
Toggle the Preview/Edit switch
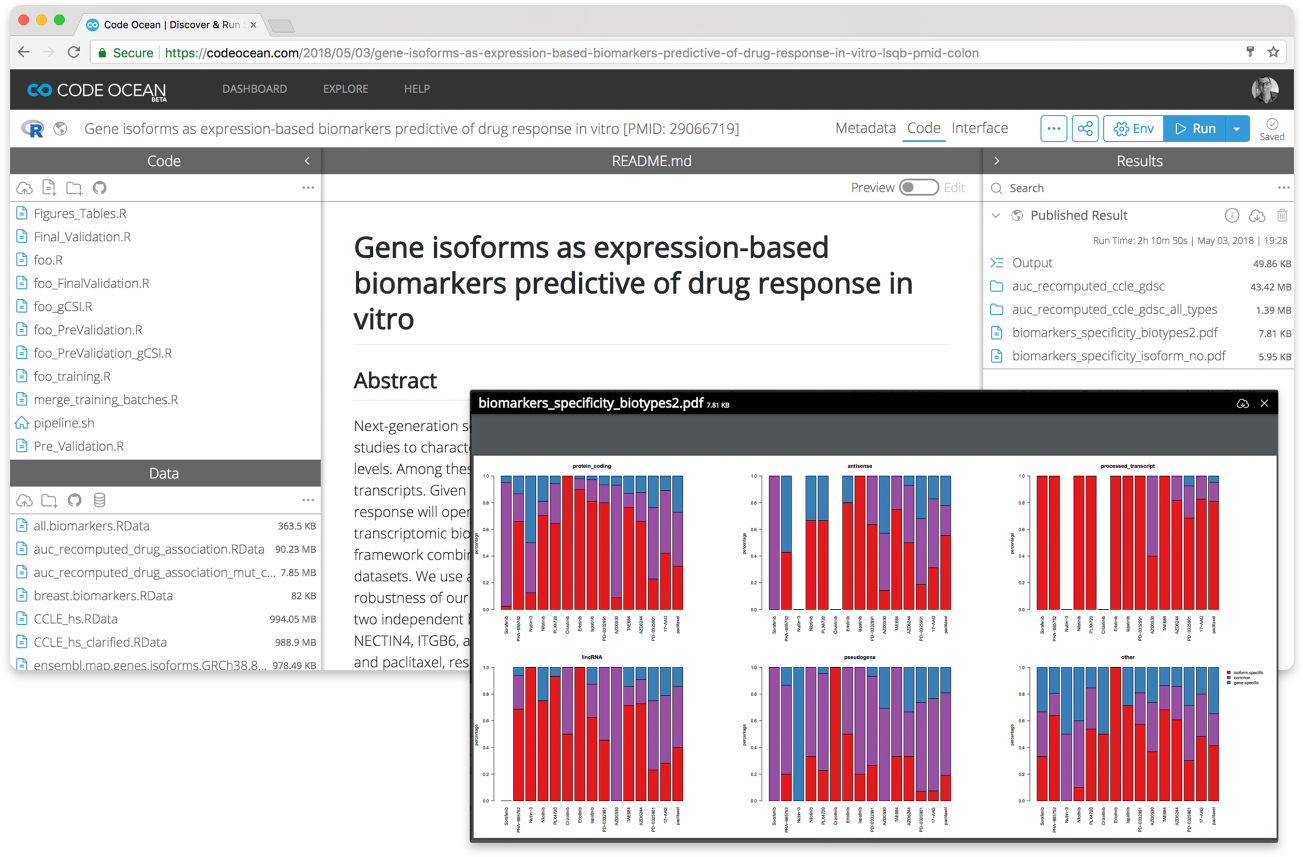918,188
